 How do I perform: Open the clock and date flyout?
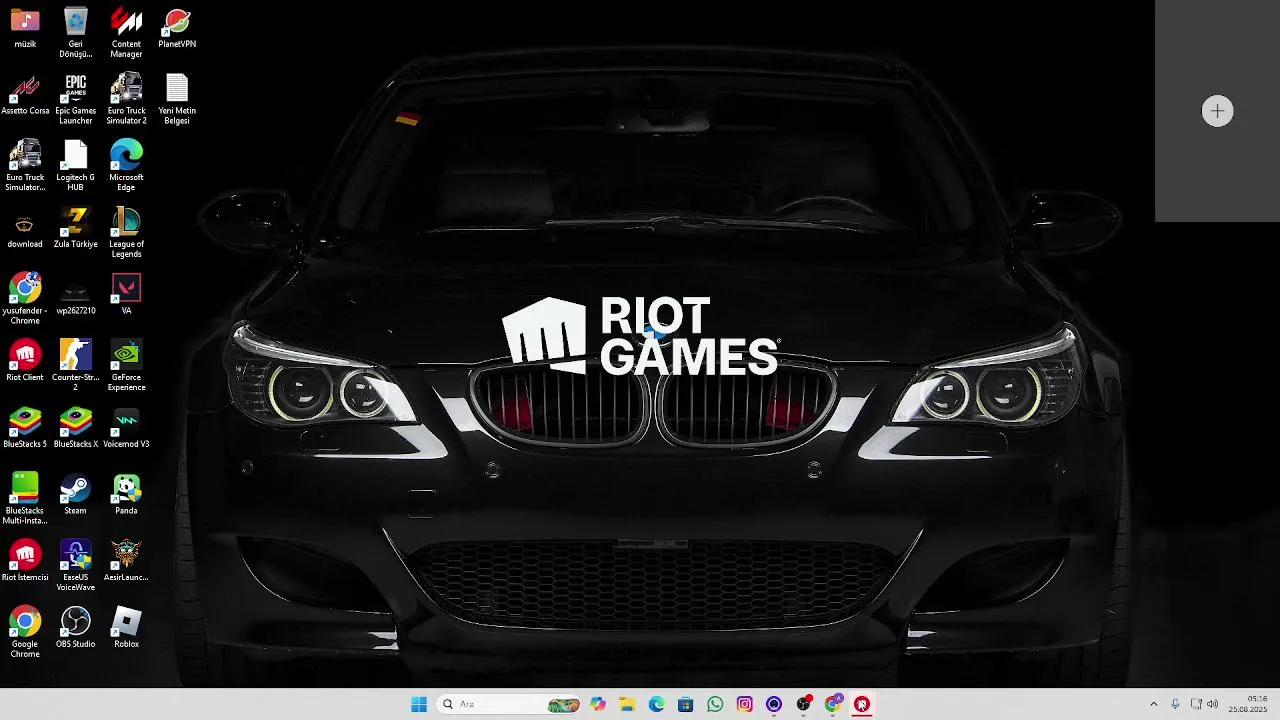1248,704
